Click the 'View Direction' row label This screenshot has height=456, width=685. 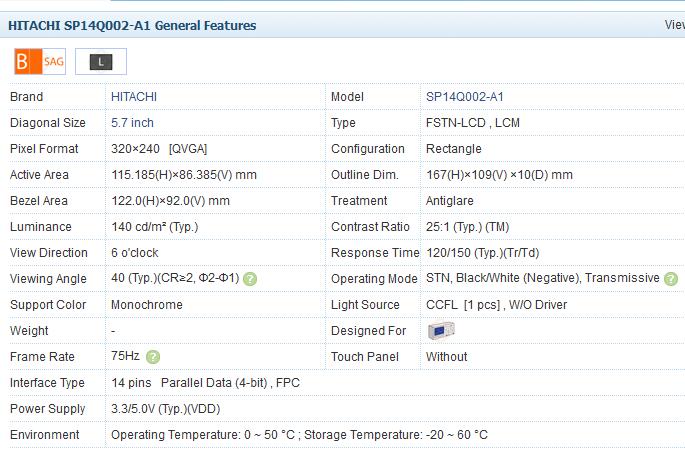tap(48, 252)
